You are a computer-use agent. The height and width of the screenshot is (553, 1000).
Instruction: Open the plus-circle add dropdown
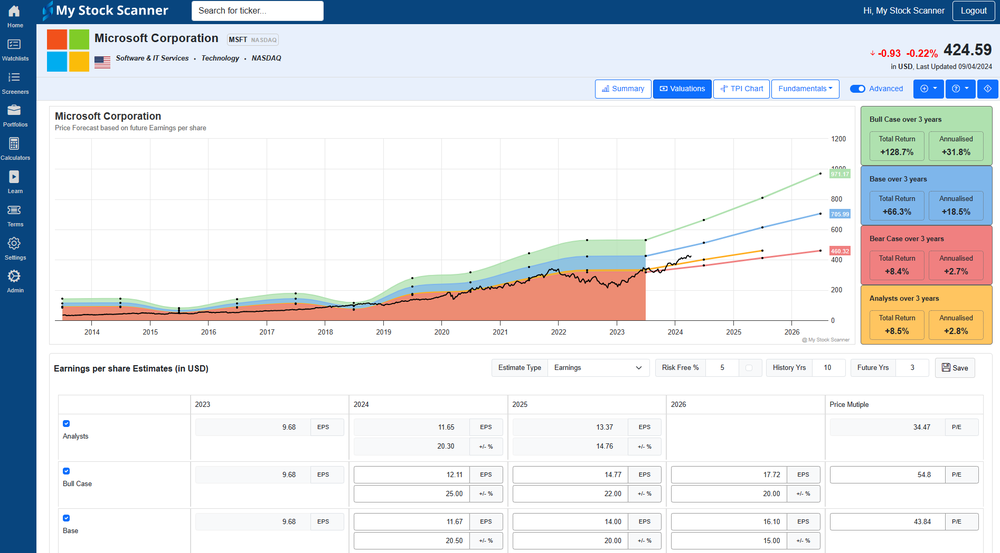(928, 89)
